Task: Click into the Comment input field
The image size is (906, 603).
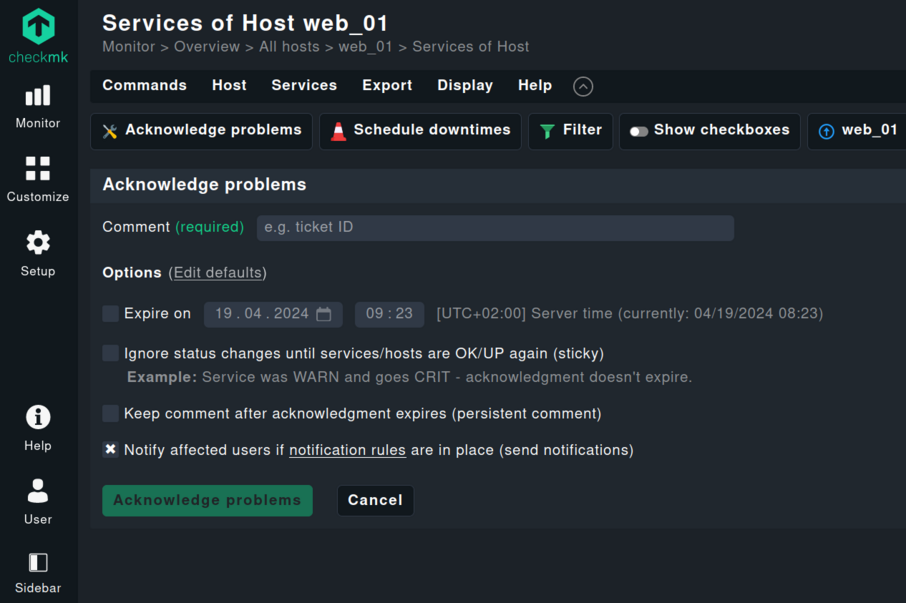Action: 495,228
